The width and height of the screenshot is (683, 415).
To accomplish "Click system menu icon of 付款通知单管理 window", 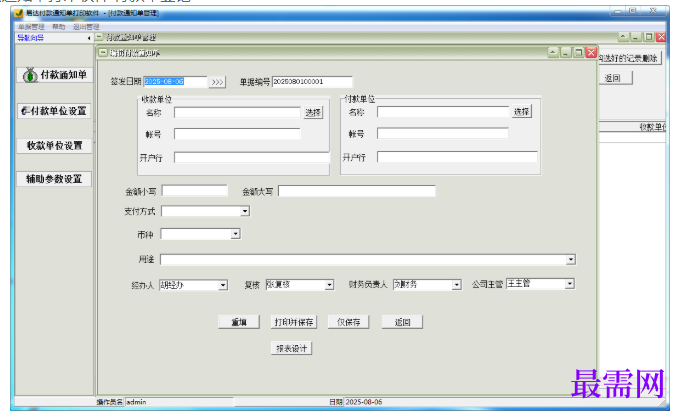I will [x=99, y=37].
